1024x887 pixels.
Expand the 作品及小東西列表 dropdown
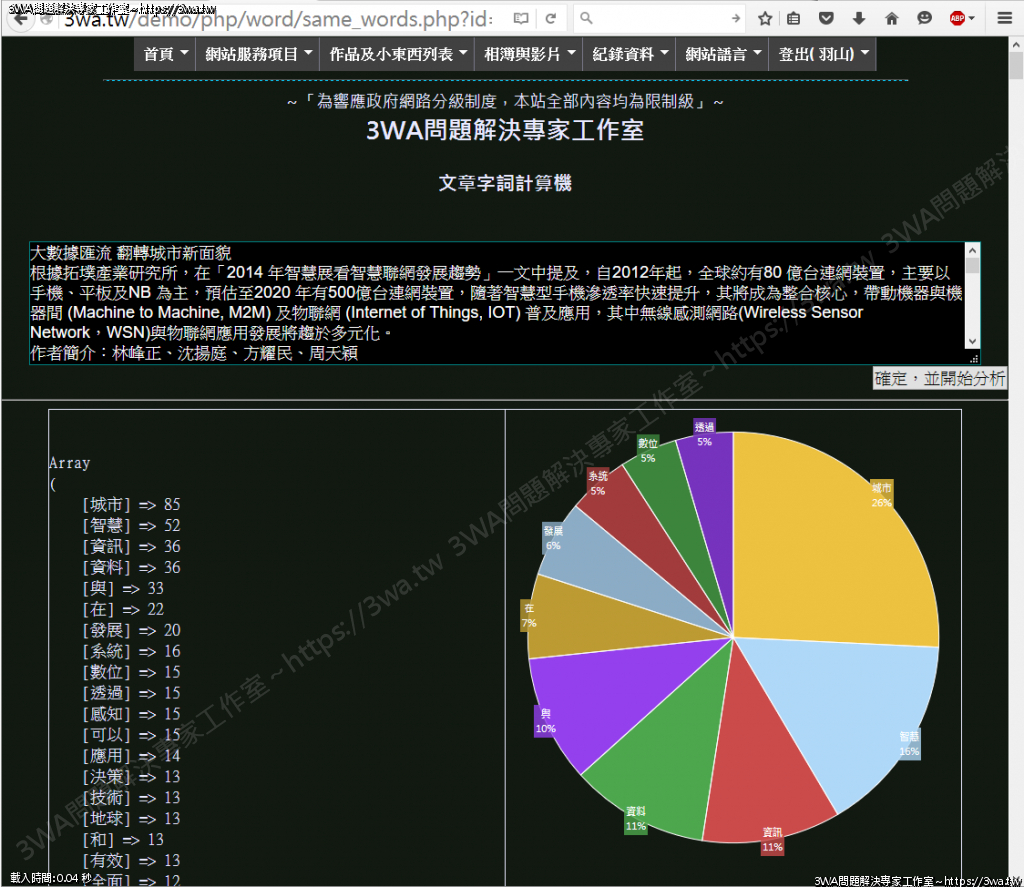[x=399, y=55]
